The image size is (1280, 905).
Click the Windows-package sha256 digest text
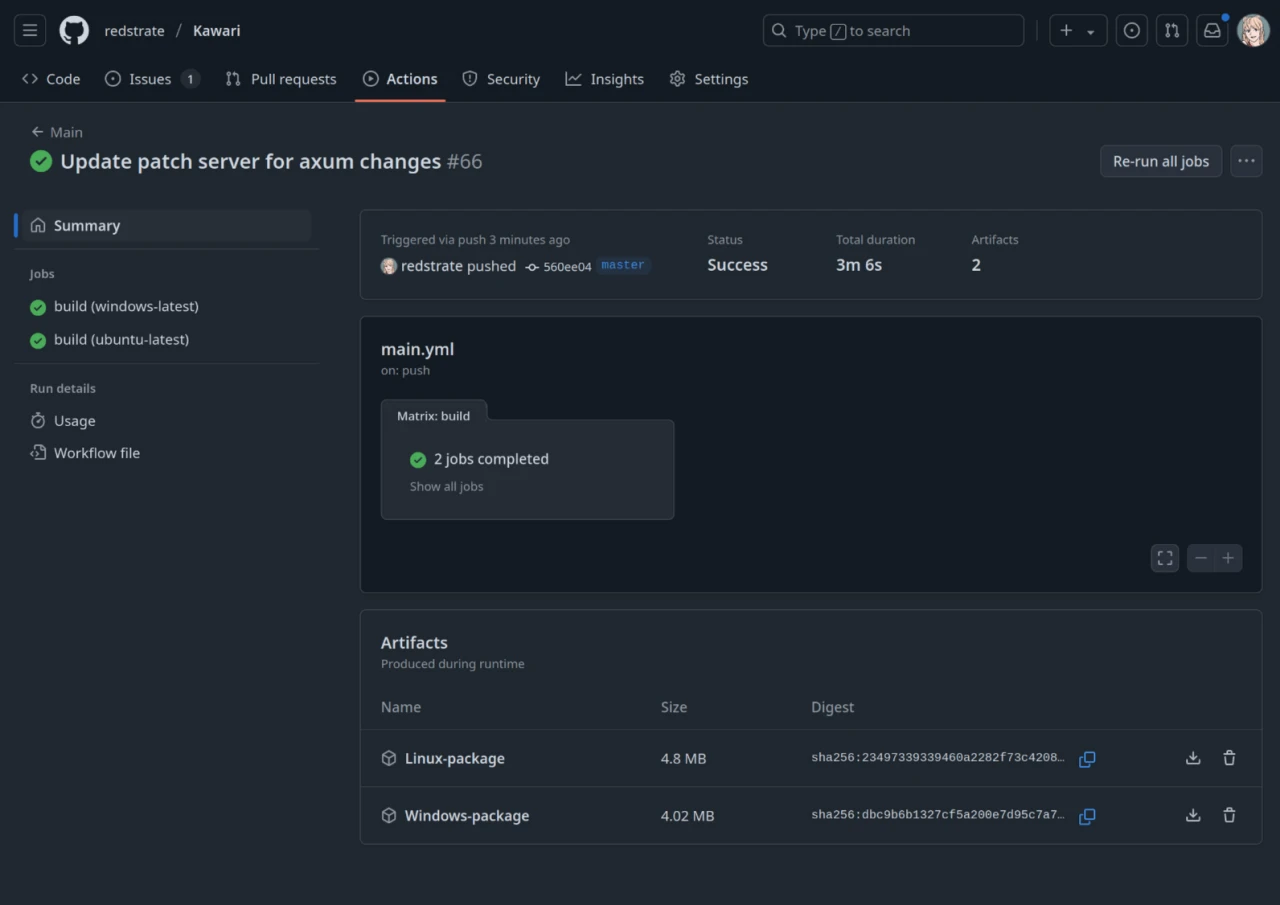pyautogui.click(x=938, y=815)
